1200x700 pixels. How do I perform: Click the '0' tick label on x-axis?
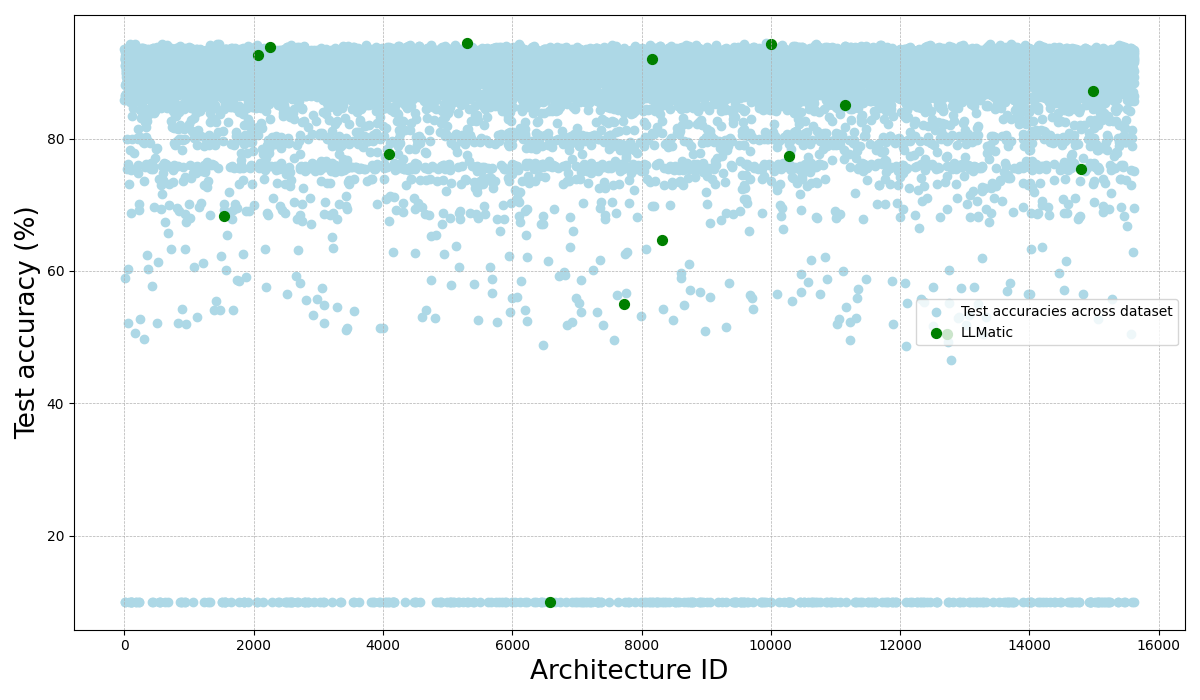pyautogui.click(x=124, y=646)
